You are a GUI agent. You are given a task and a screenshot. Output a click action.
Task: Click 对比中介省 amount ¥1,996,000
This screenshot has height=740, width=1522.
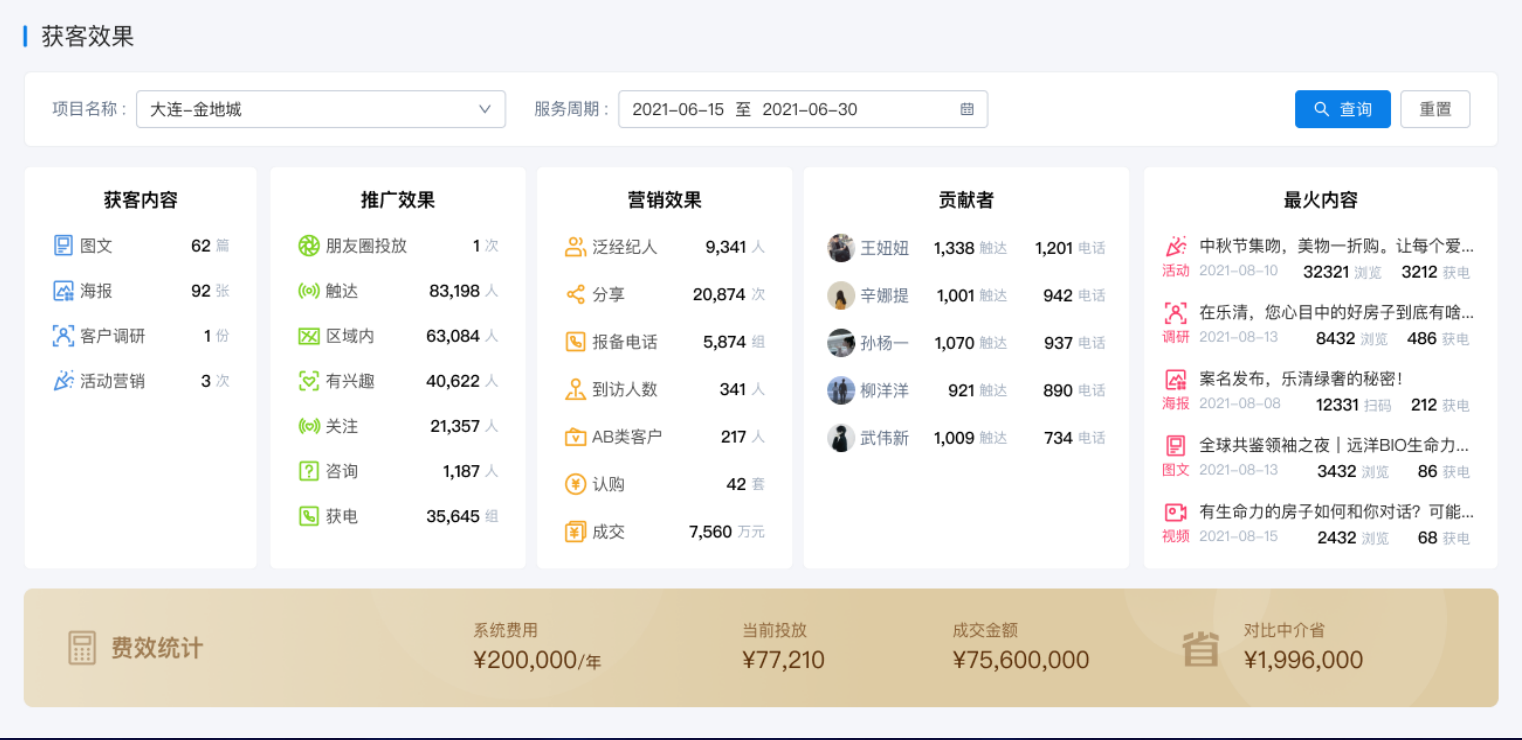click(1304, 660)
